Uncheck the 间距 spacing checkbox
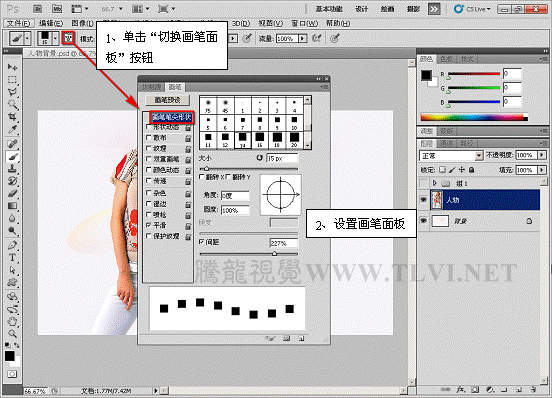The width and height of the screenshot is (552, 398). 202,242
